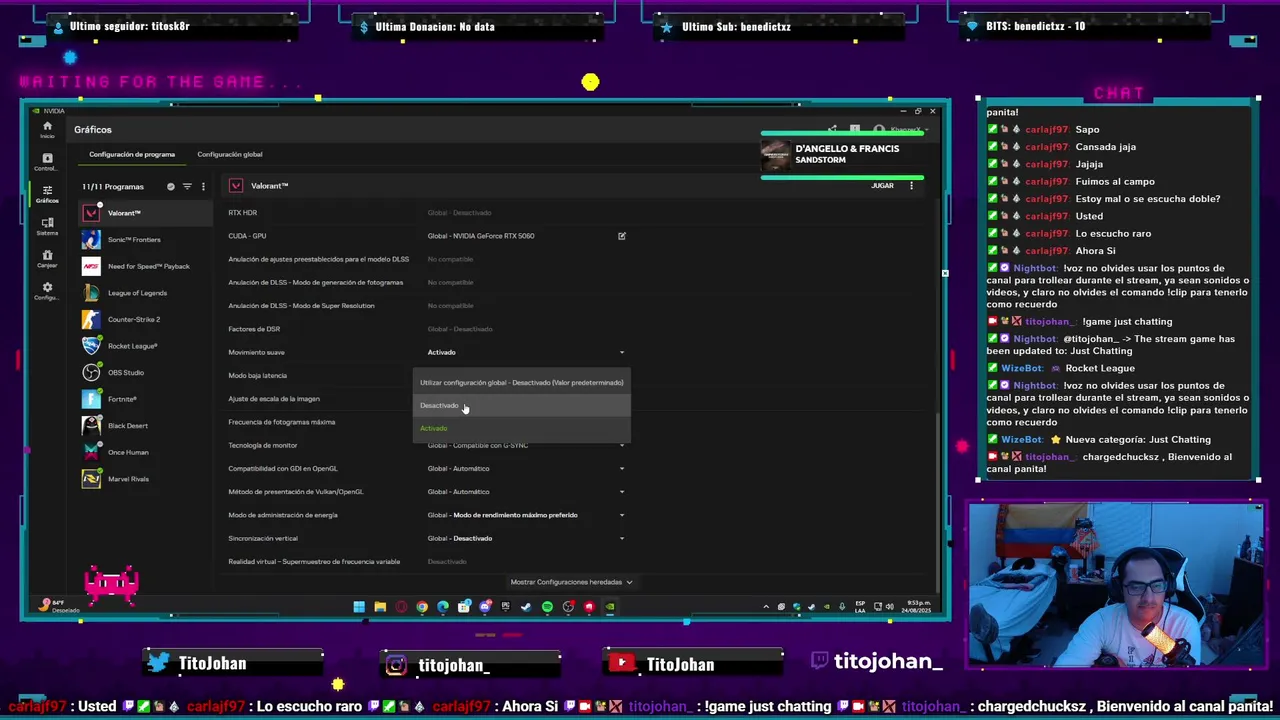
Task: Open the Canjear gift icon
Action: click(x=47, y=258)
